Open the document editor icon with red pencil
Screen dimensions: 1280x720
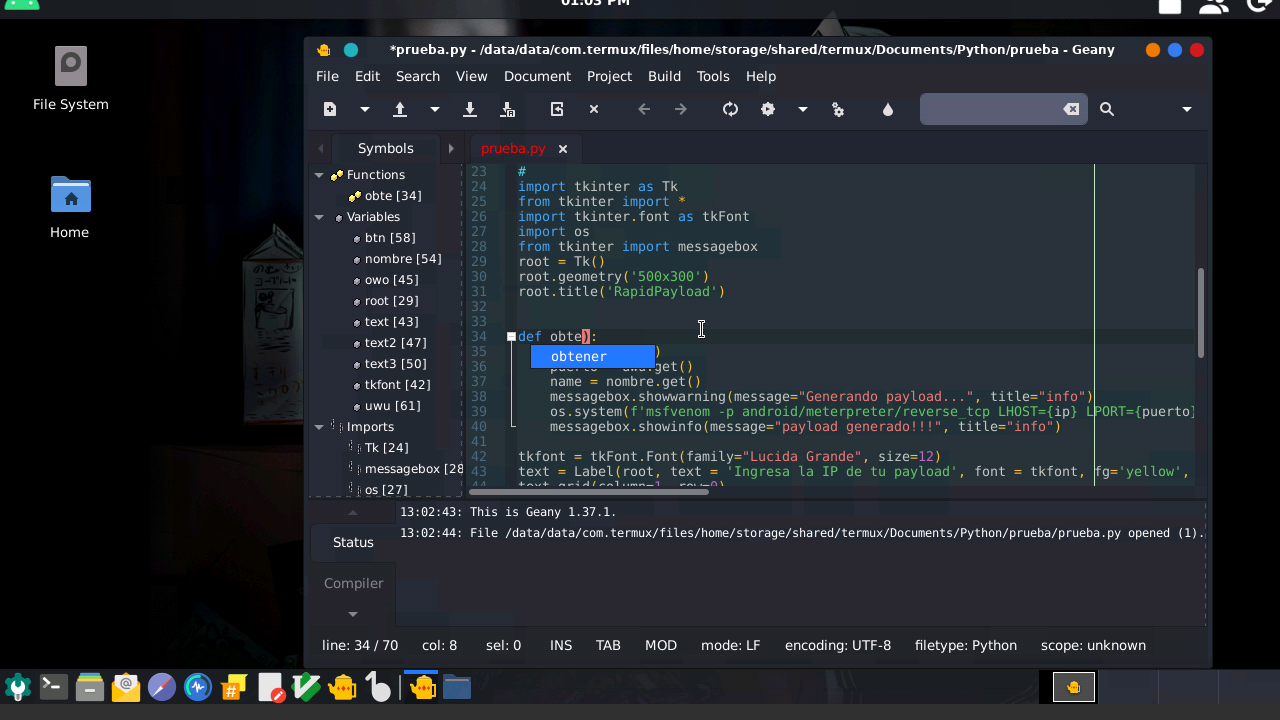tap(270, 687)
